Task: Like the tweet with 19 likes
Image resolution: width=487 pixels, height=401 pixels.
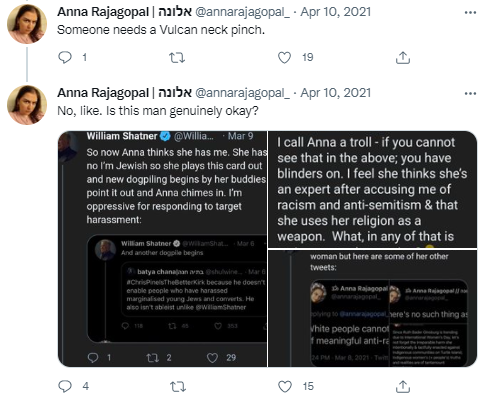Action: 284,58
